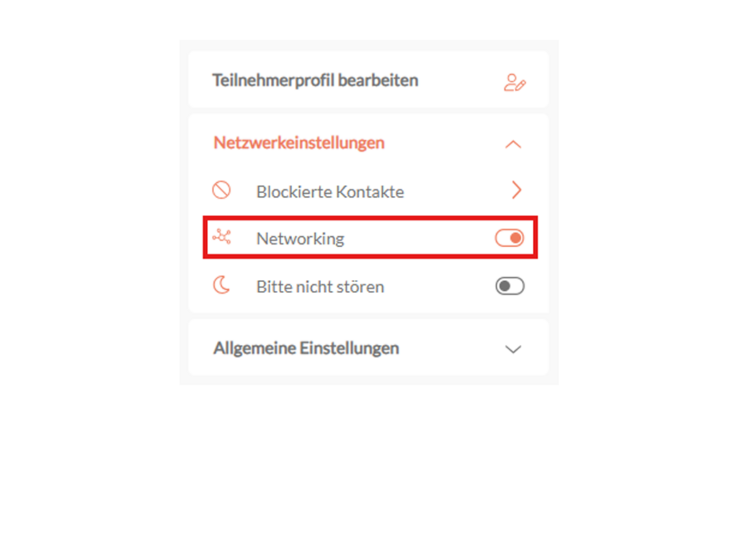The height and width of the screenshot is (548, 730).
Task: Collapse Netzwerkeinstellungen using the up chevron
Action: [x=513, y=144]
